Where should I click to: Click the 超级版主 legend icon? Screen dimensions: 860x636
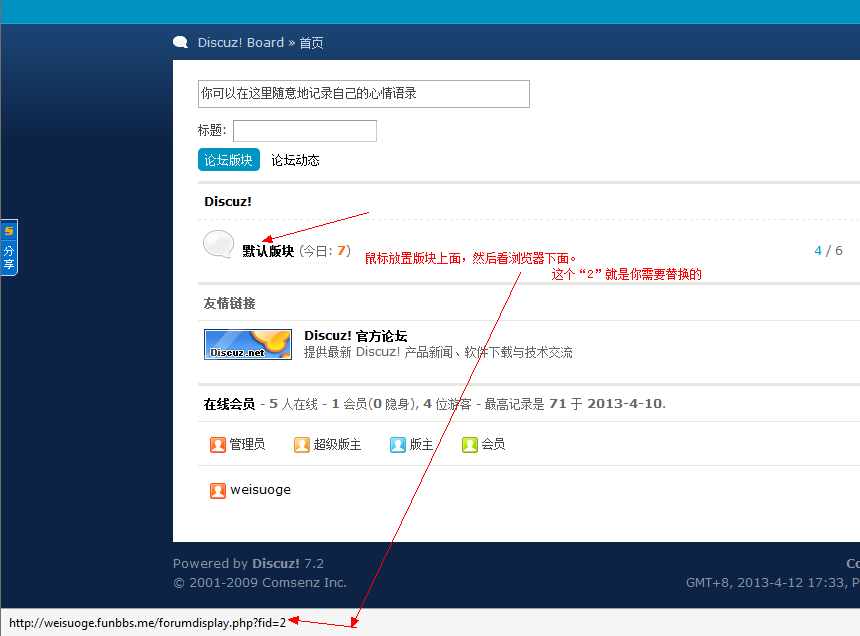pos(302,445)
